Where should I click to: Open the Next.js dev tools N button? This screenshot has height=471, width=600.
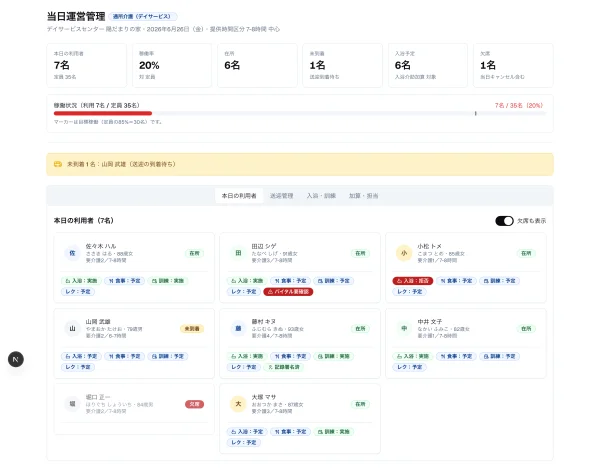point(16,359)
